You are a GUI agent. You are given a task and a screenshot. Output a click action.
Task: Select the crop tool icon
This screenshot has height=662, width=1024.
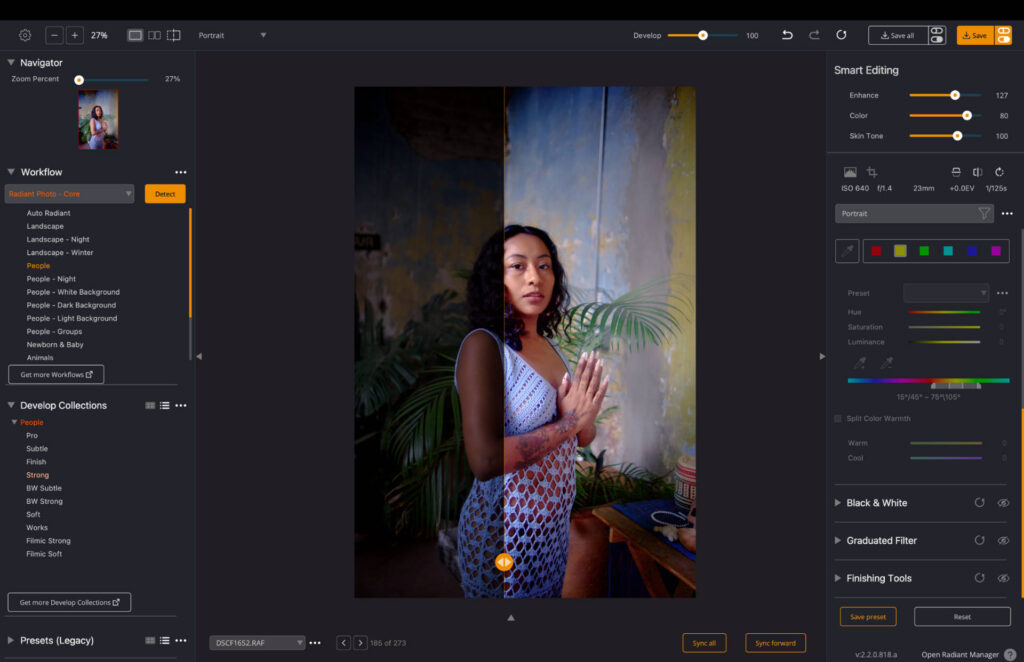[872, 172]
